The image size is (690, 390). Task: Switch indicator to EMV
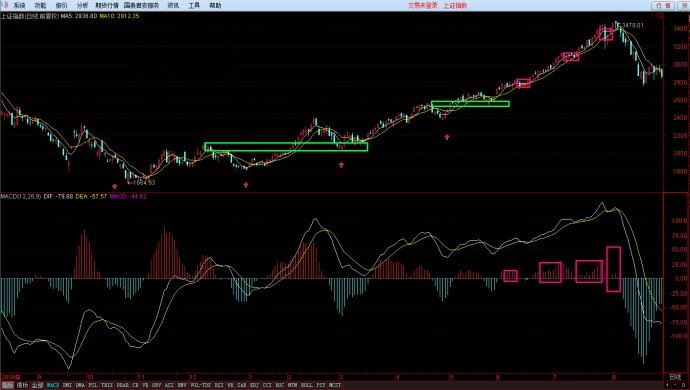pyautogui.click(x=182, y=385)
